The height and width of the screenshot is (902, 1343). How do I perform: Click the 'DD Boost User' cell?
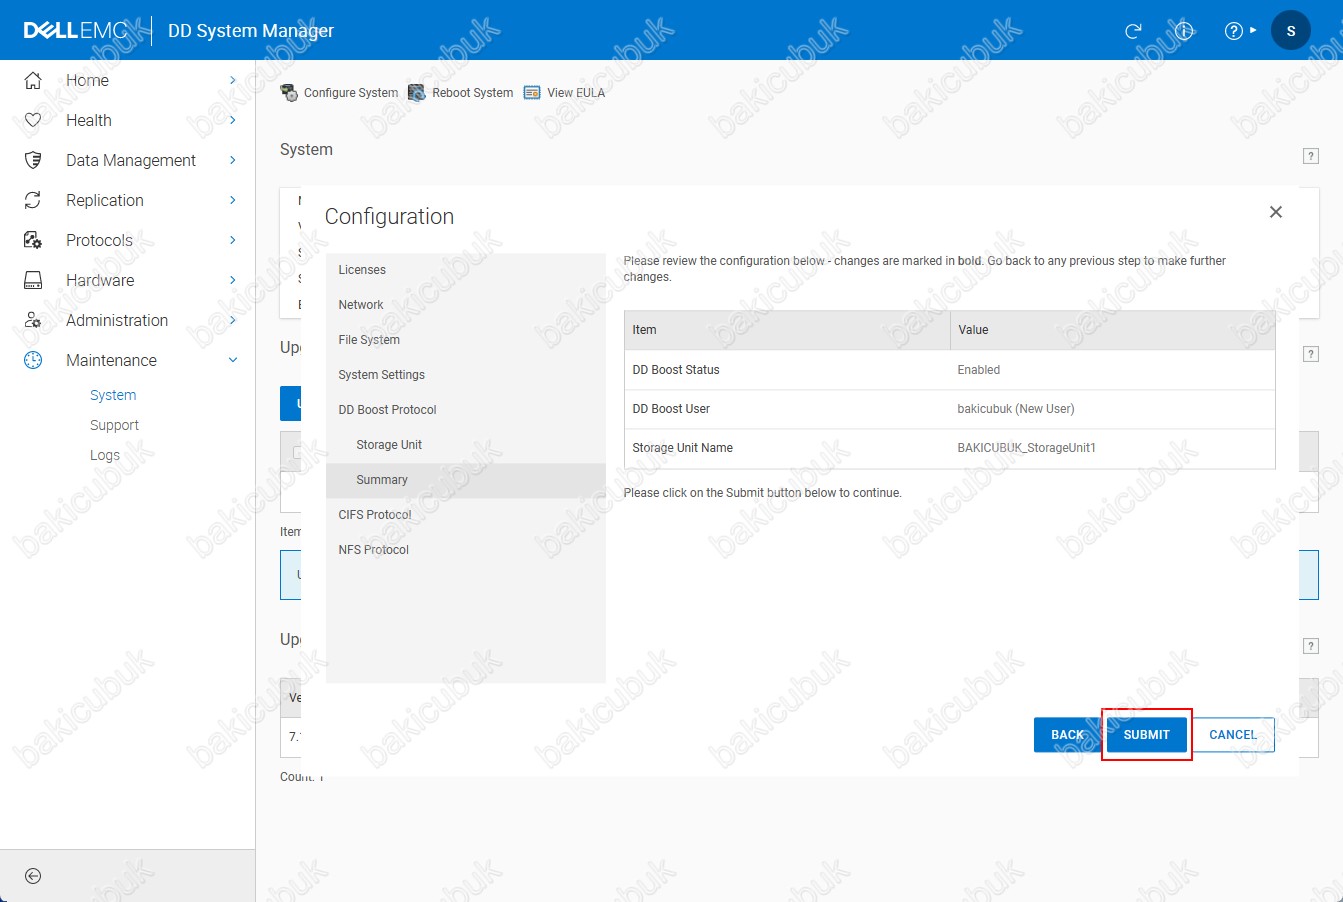pyautogui.click(x=787, y=409)
